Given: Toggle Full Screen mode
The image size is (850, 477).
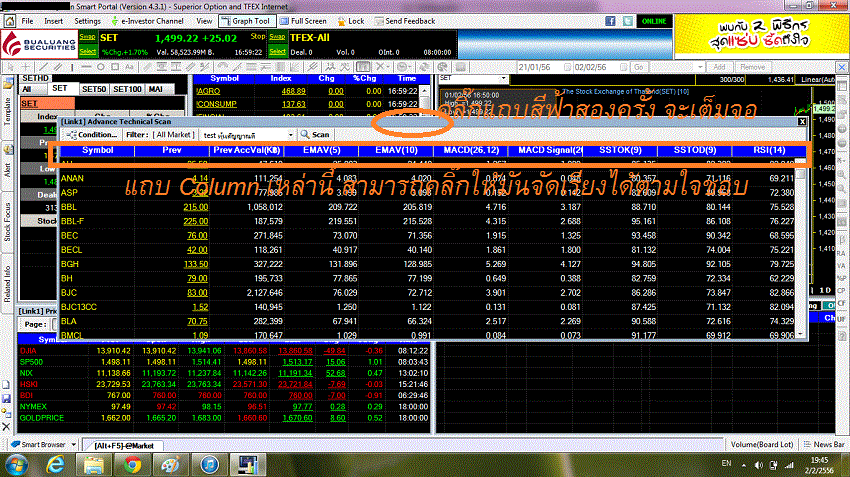Looking at the screenshot, I should click(303, 21).
